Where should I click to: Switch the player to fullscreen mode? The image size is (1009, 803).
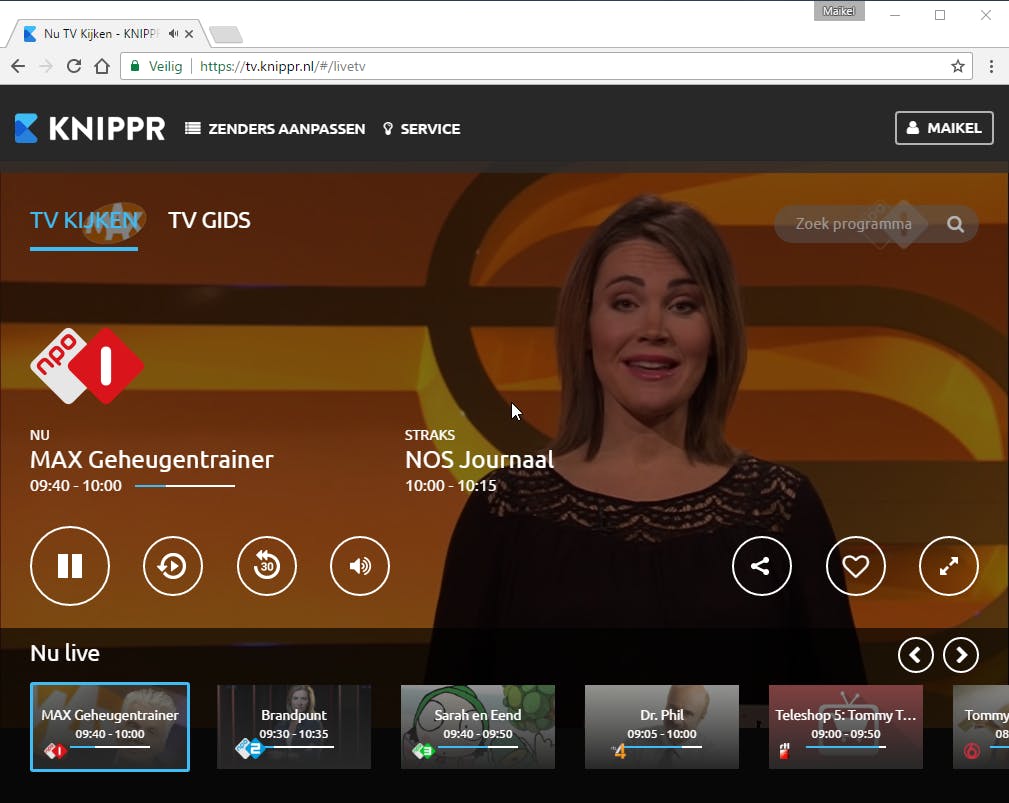pyautogui.click(x=948, y=566)
